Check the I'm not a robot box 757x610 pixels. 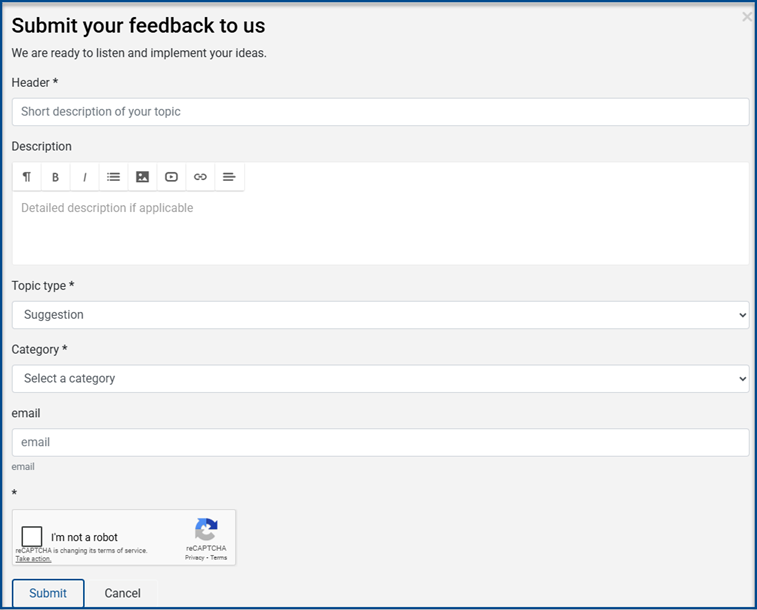[x=32, y=537]
